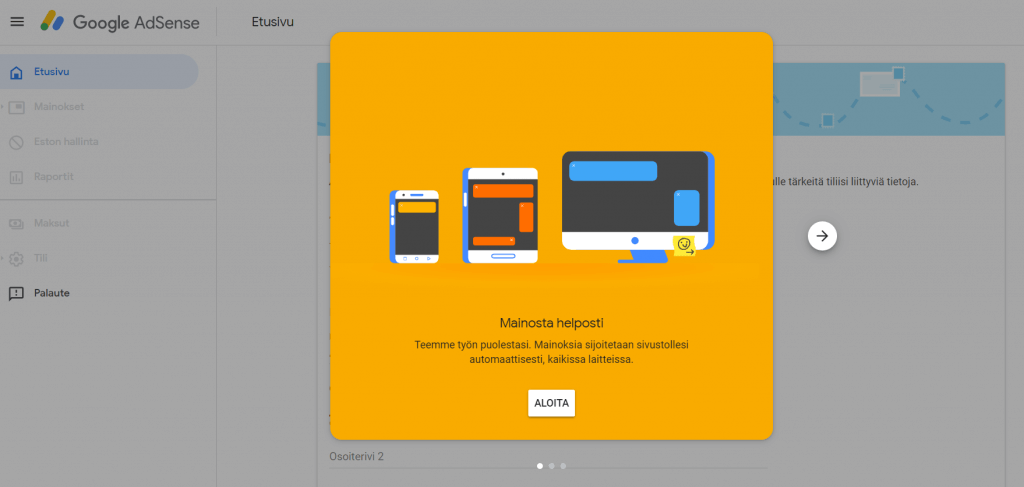Click the Maksut payments icon
Viewport: 1024px width, 487px height.
(x=16, y=223)
